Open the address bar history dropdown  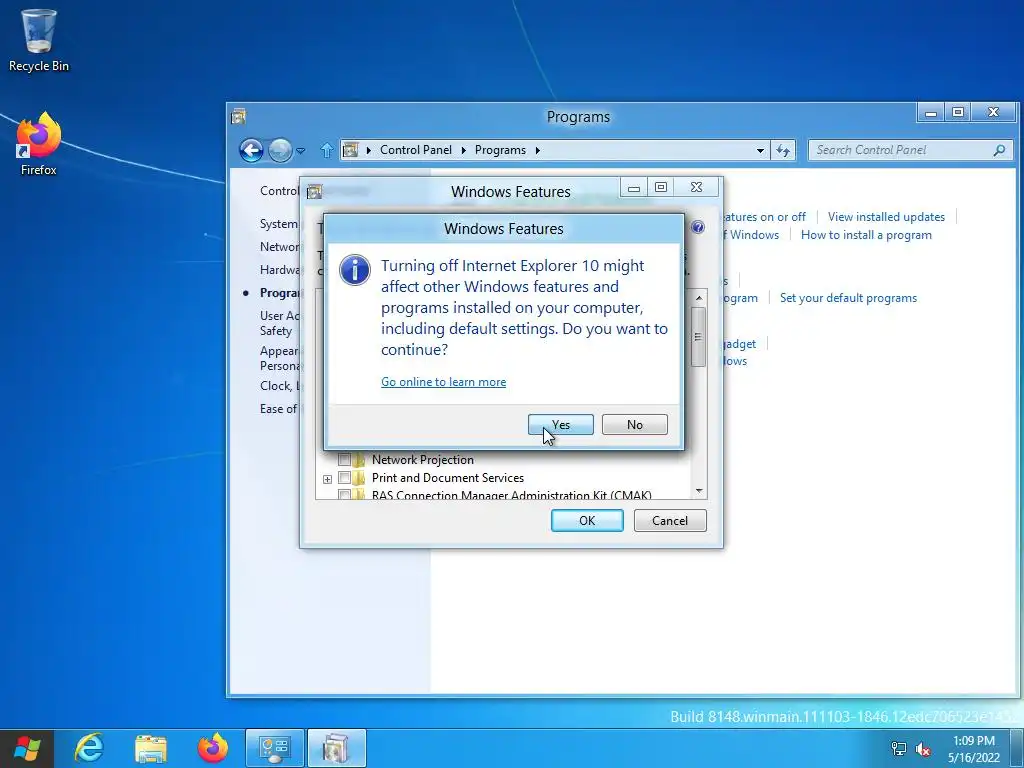[x=760, y=150]
